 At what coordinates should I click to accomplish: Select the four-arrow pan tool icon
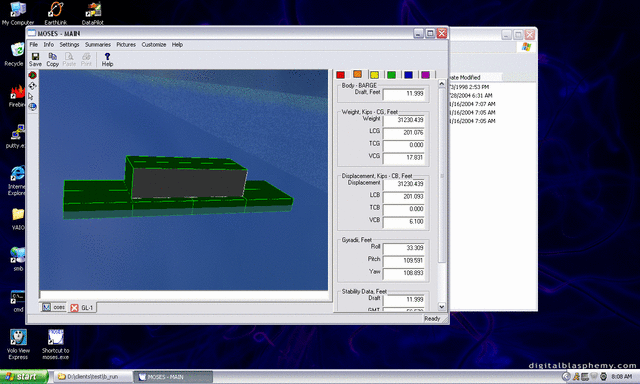[x=33, y=86]
